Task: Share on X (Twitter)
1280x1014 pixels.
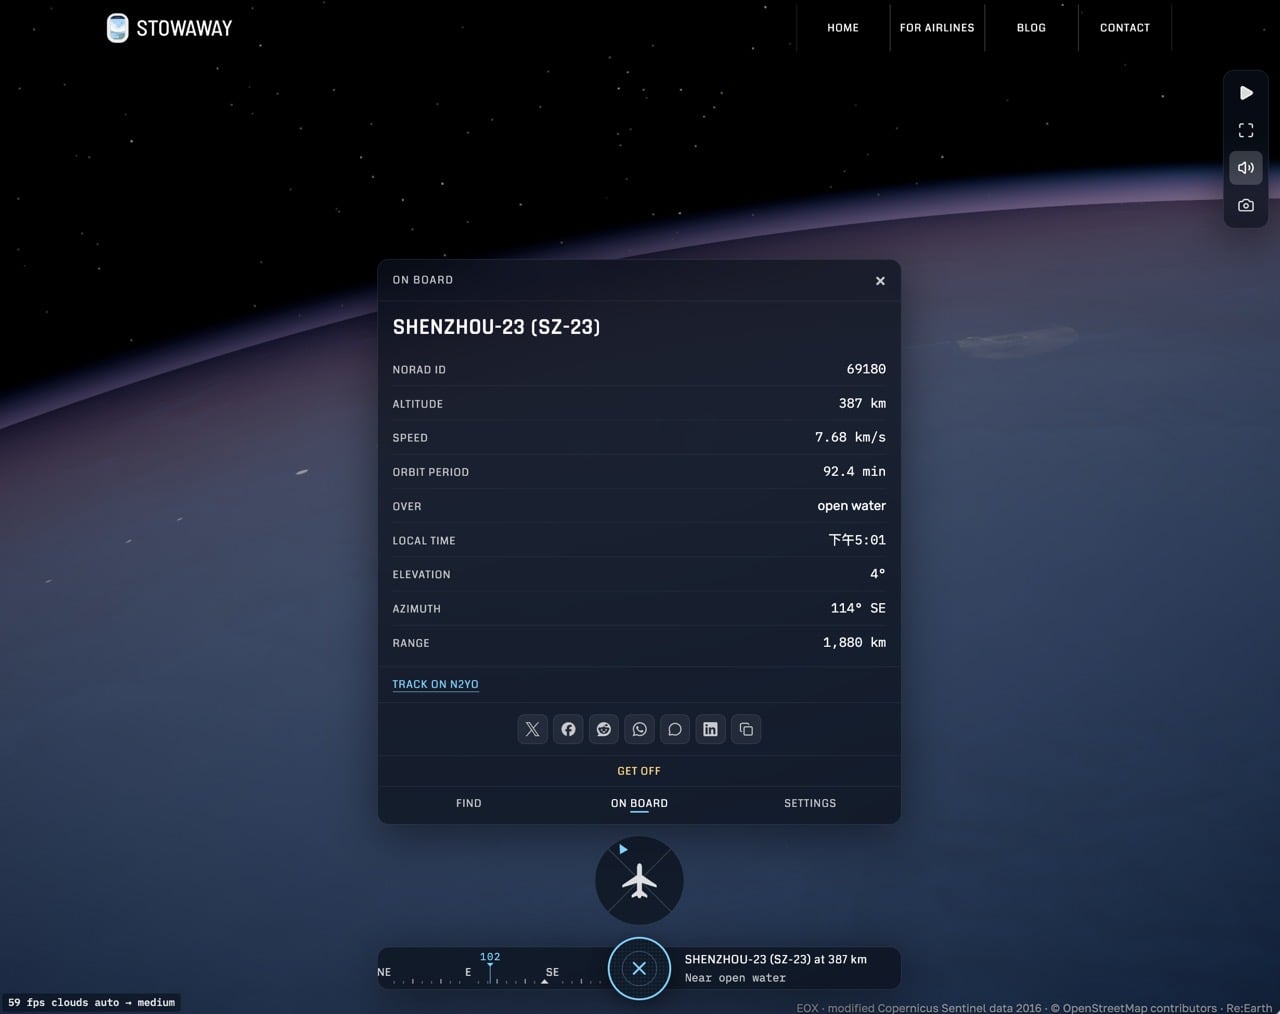Action: [532, 729]
